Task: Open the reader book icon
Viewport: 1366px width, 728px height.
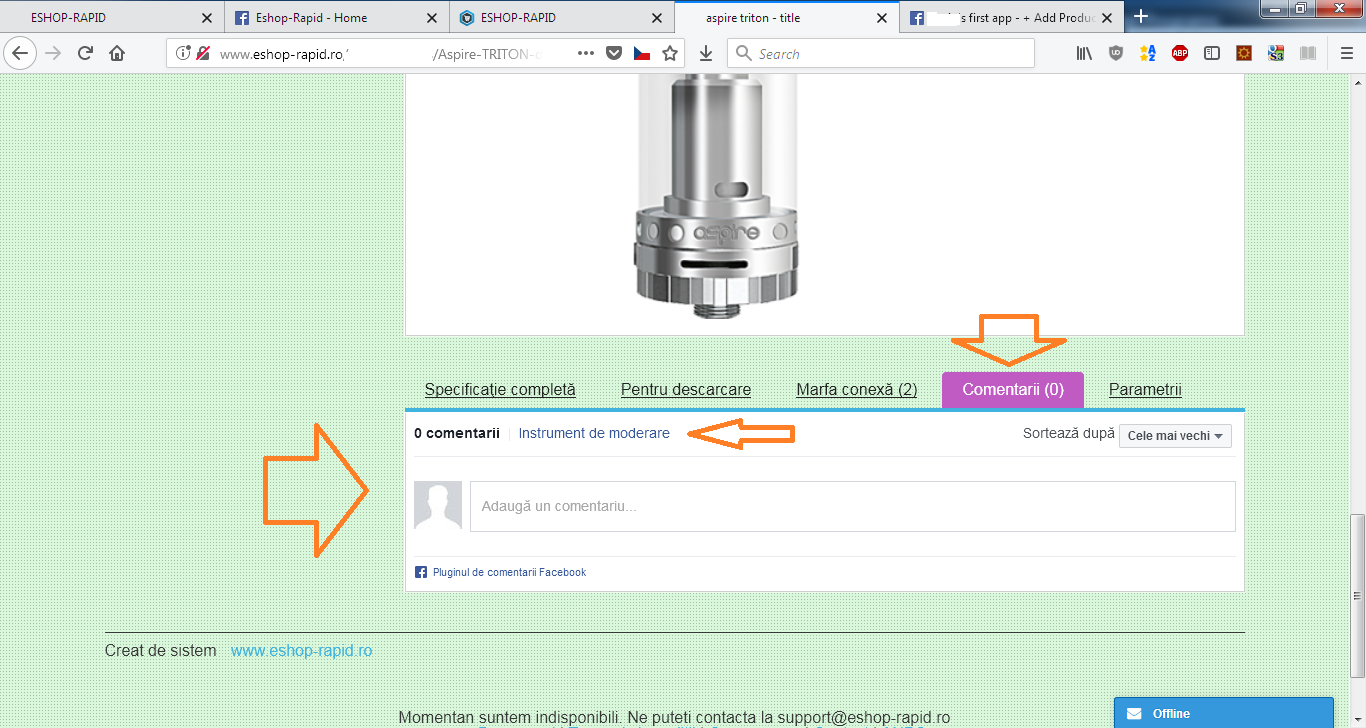Action: 1308,54
